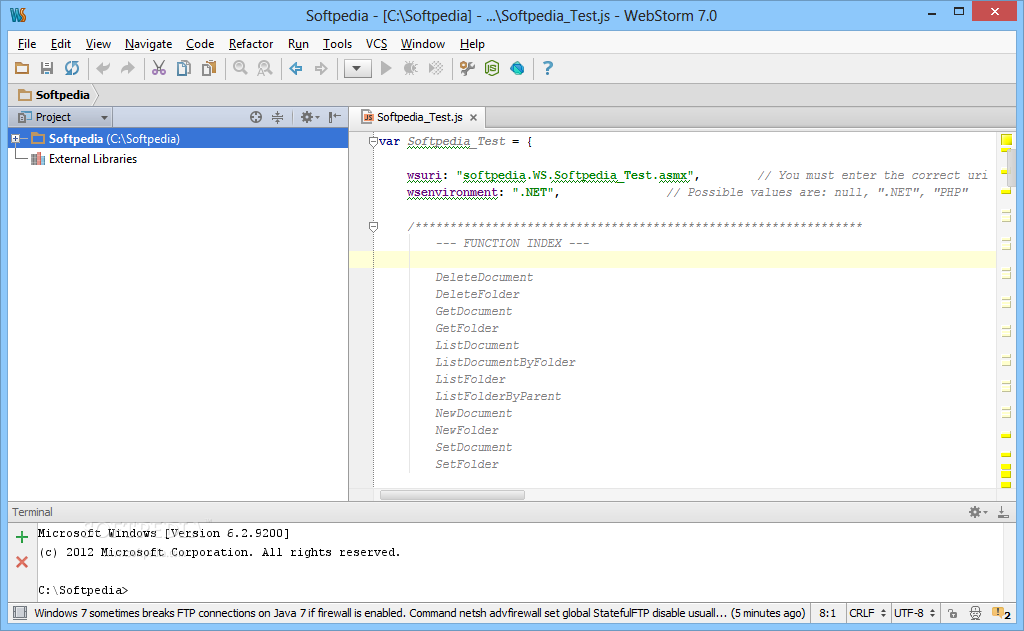Click the ListFolderByParent line in editor
This screenshot has width=1024, height=631.
(x=498, y=396)
